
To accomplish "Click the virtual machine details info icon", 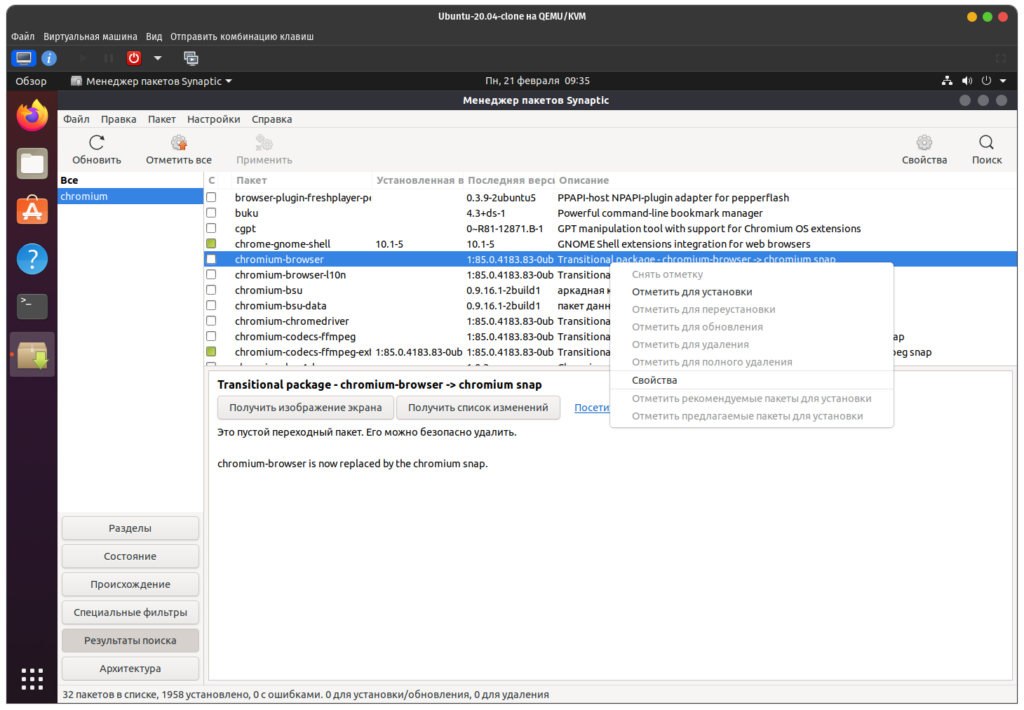I will pyautogui.click(x=49, y=58).
